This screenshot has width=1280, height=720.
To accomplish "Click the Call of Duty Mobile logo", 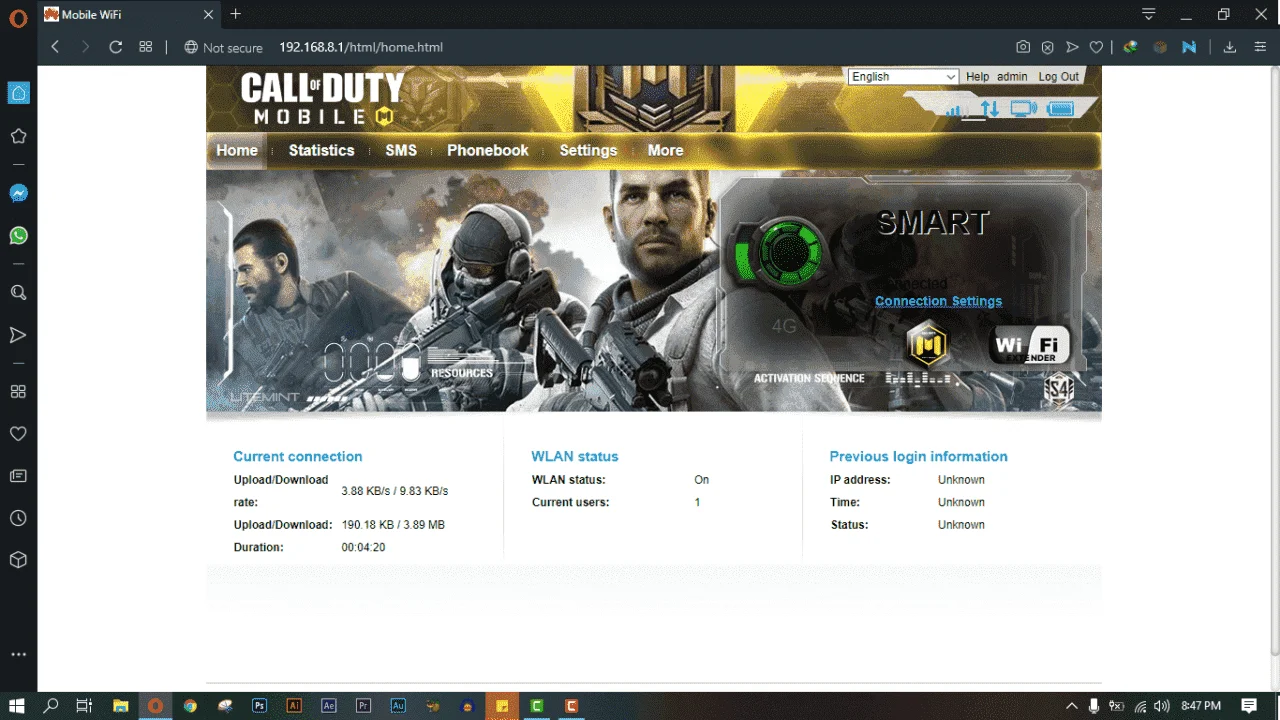I will tap(322, 99).
